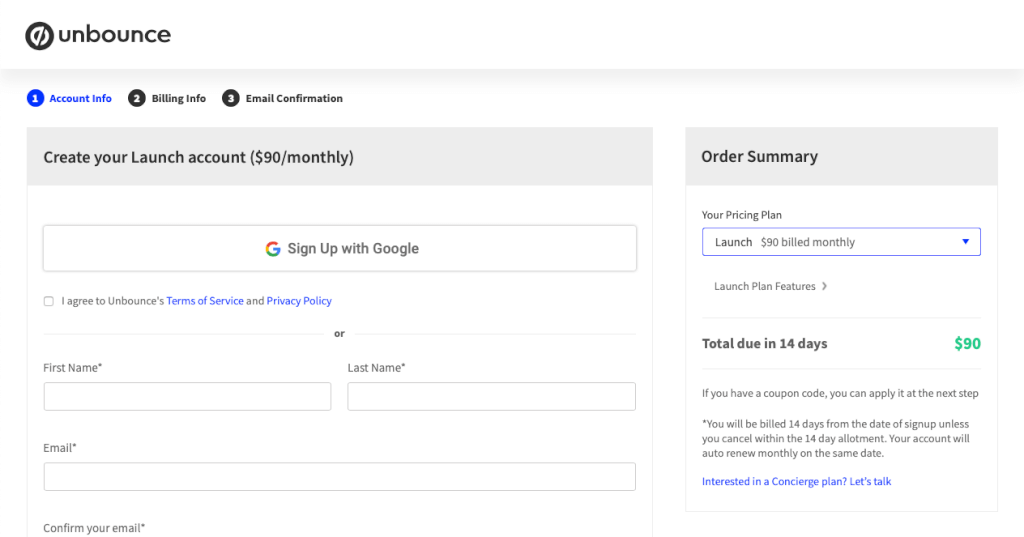Click the coupon code note text
The height and width of the screenshot is (537, 1024).
[840, 393]
